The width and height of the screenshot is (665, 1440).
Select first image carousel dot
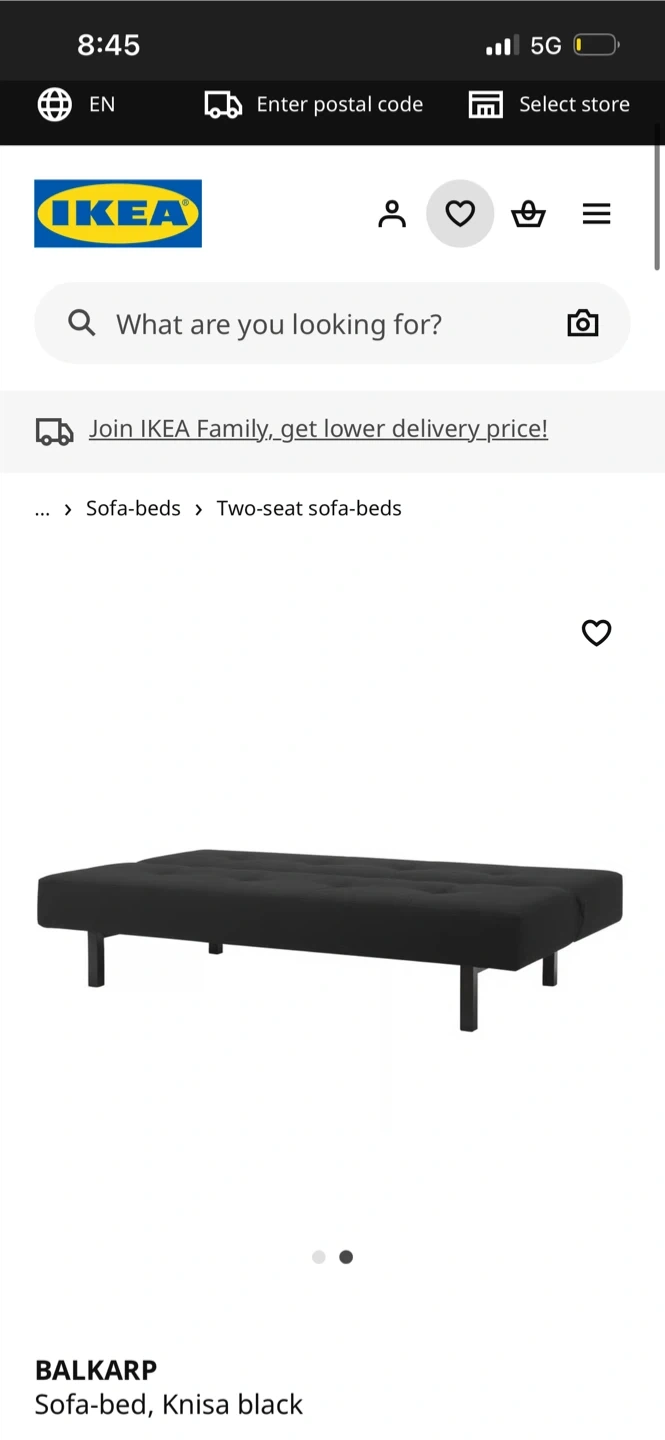point(319,1257)
